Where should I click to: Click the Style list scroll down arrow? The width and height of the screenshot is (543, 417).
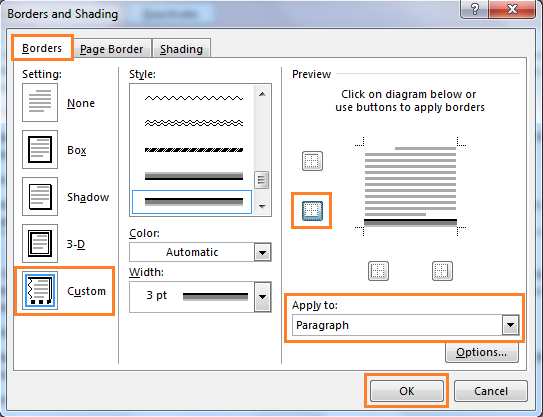(262, 207)
